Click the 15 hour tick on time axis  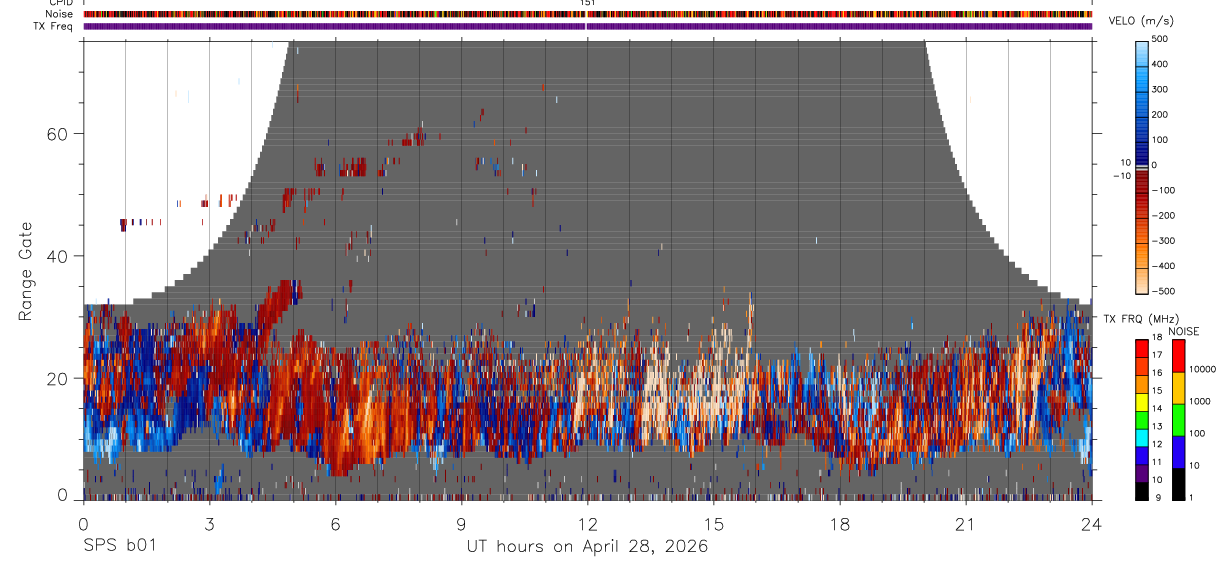[x=713, y=523]
